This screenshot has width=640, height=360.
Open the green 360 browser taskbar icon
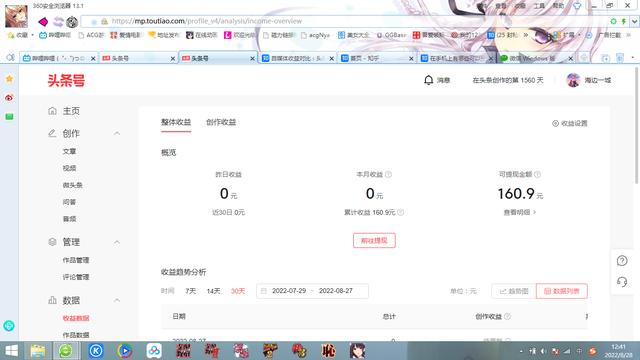tap(66, 351)
